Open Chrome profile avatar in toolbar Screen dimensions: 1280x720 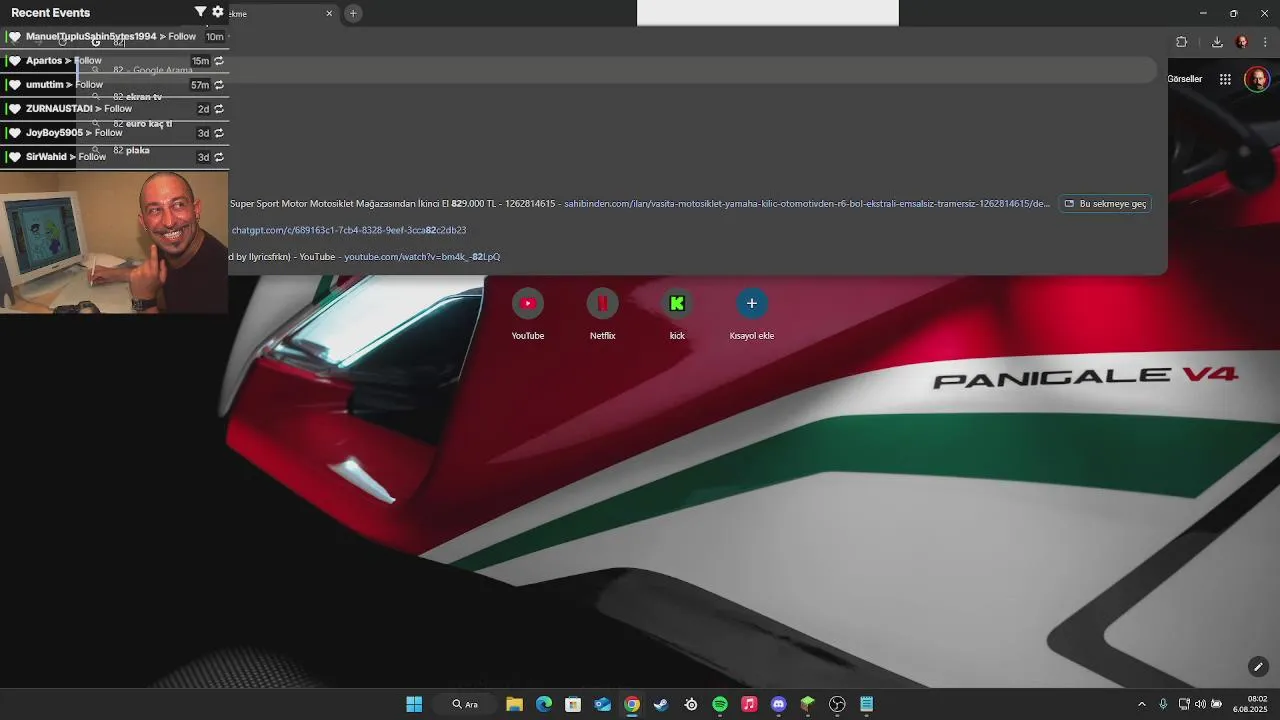pyautogui.click(x=1242, y=42)
